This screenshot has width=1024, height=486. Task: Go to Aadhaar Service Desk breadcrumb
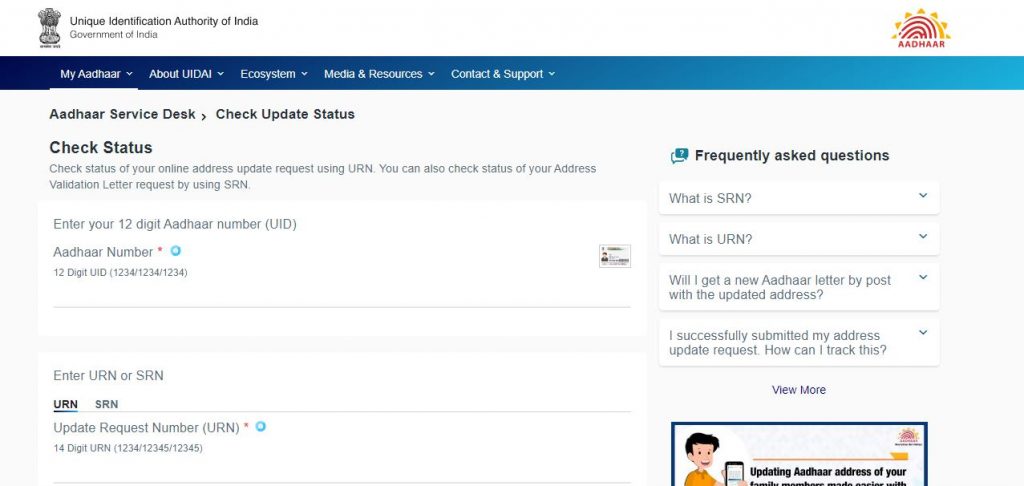pyautogui.click(x=122, y=114)
